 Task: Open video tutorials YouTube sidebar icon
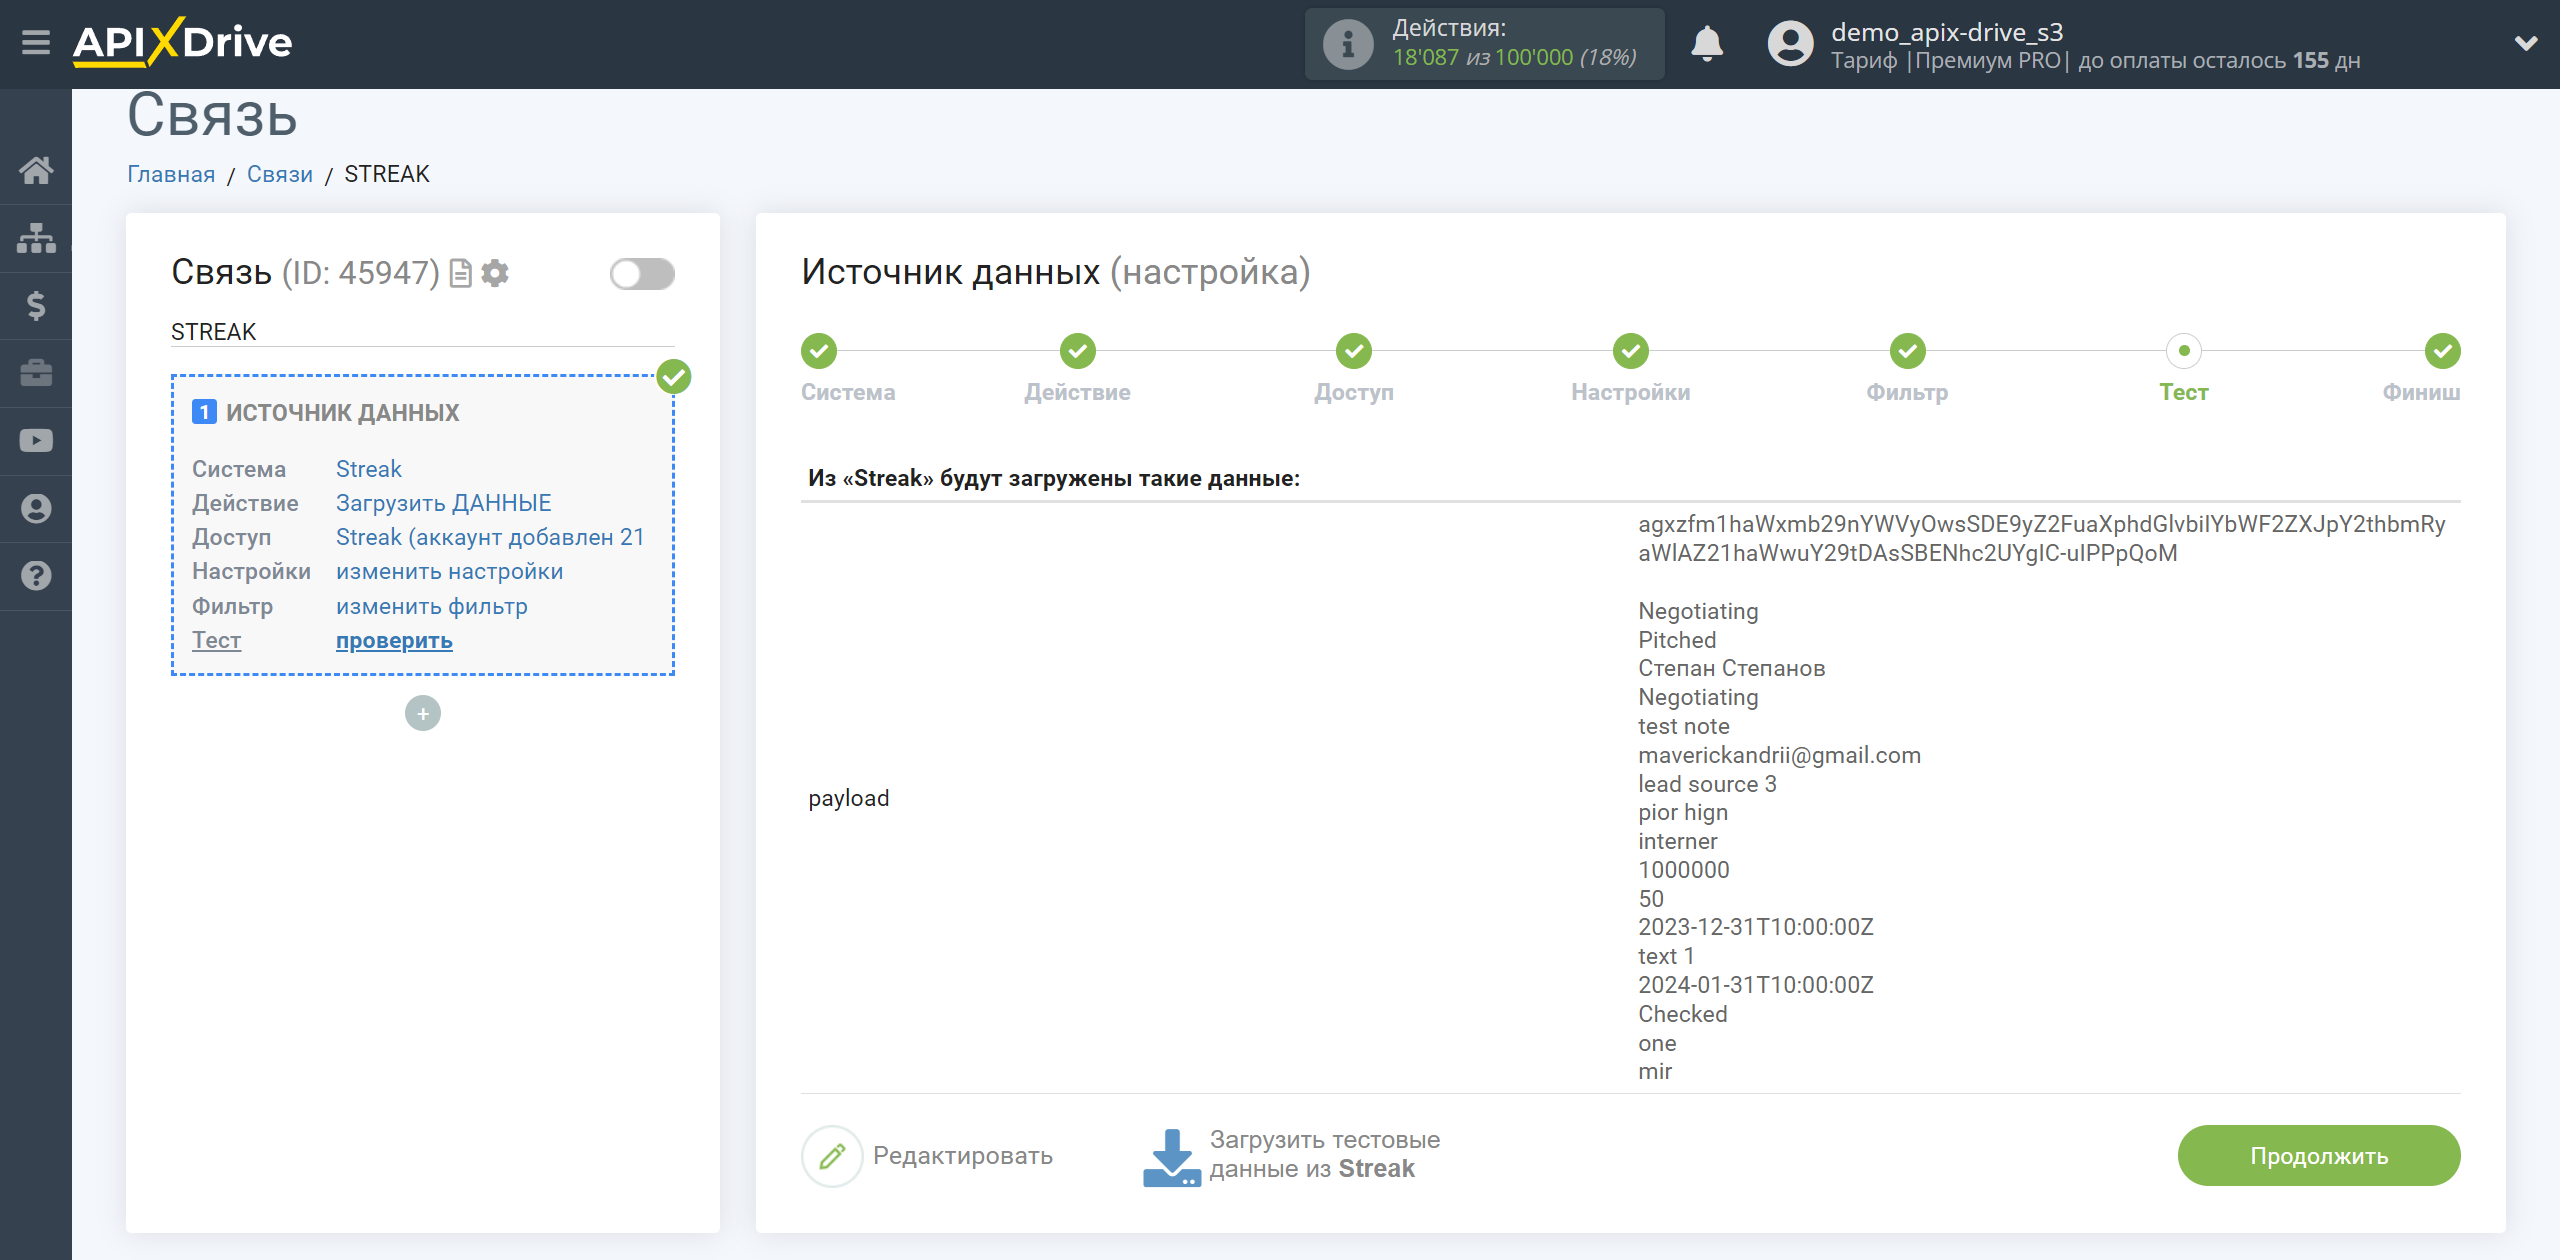pyautogui.click(x=36, y=441)
